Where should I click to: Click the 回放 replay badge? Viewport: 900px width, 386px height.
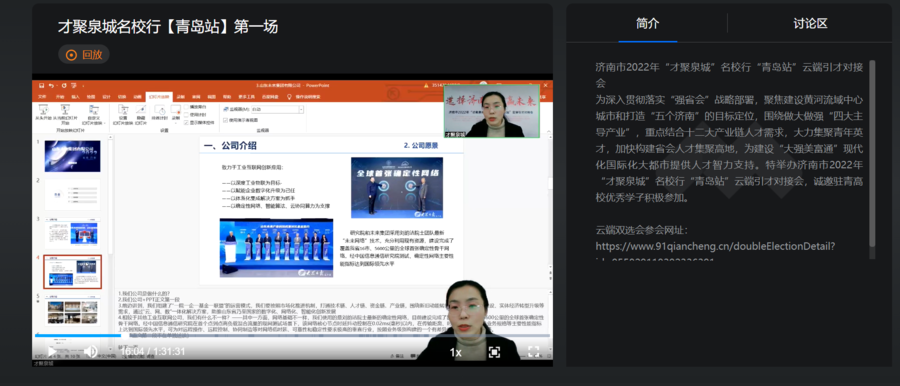[84, 55]
